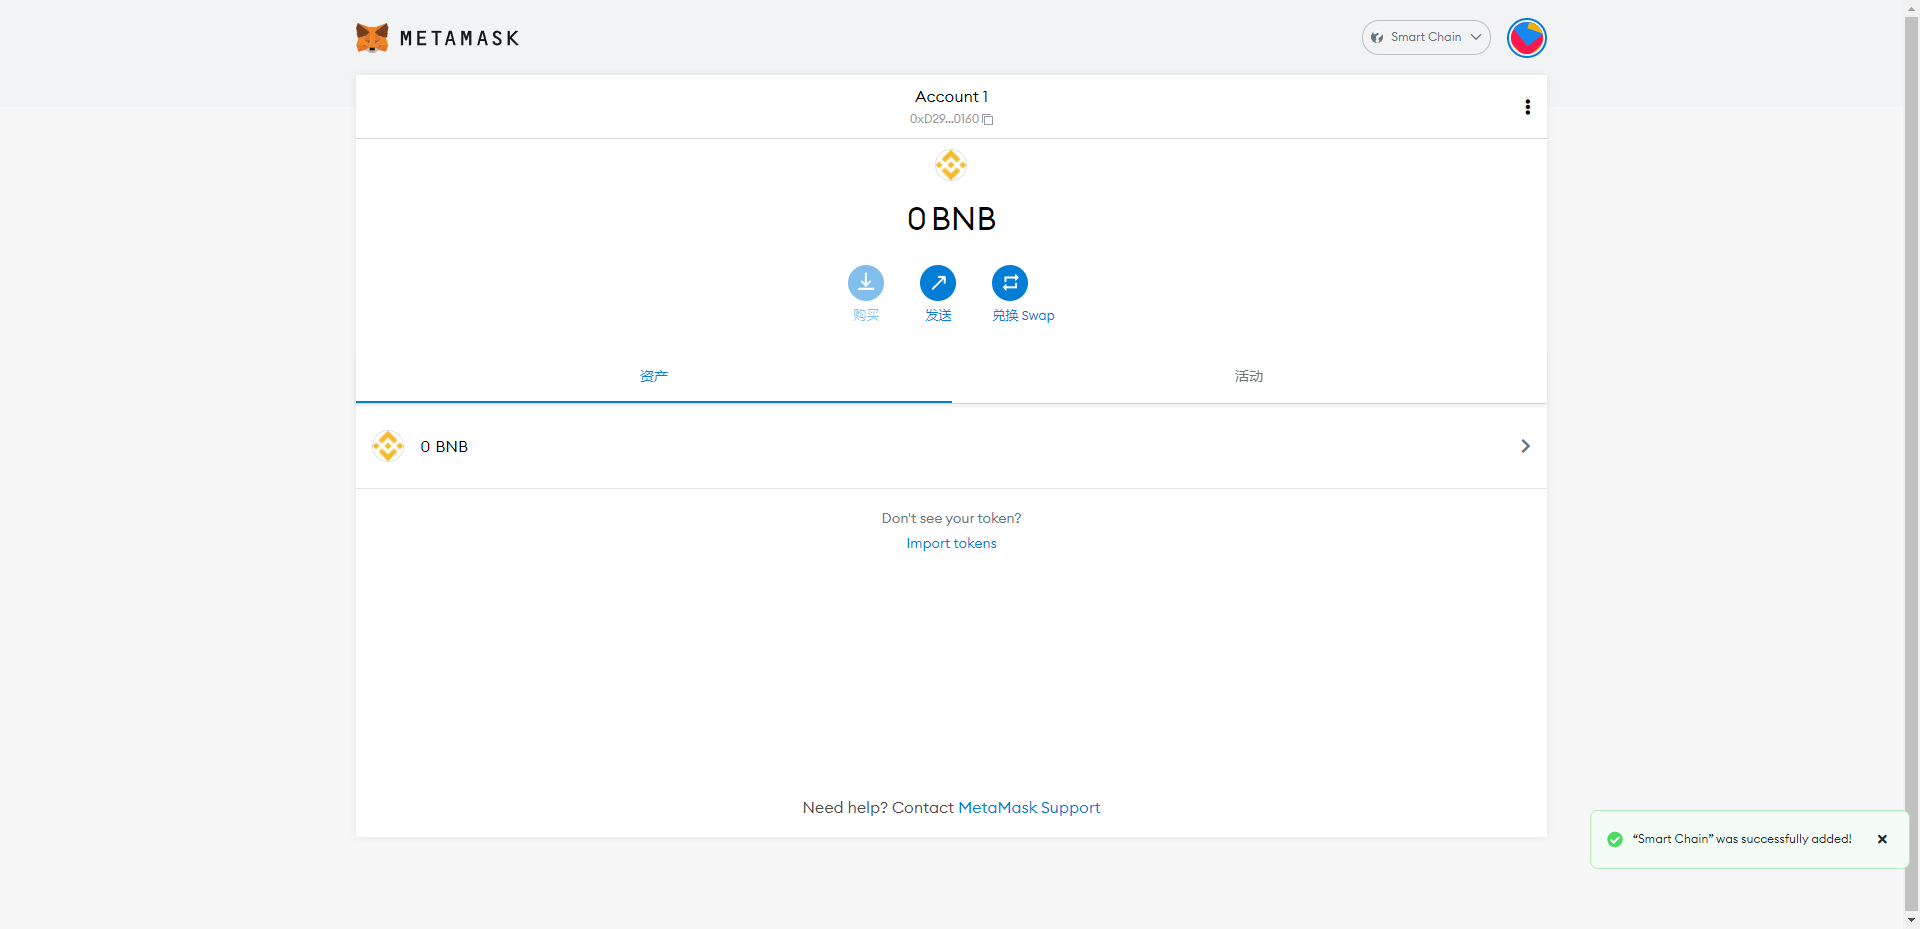Close the Smart Chain added notification
1920x929 pixels.
[1882, 839]
